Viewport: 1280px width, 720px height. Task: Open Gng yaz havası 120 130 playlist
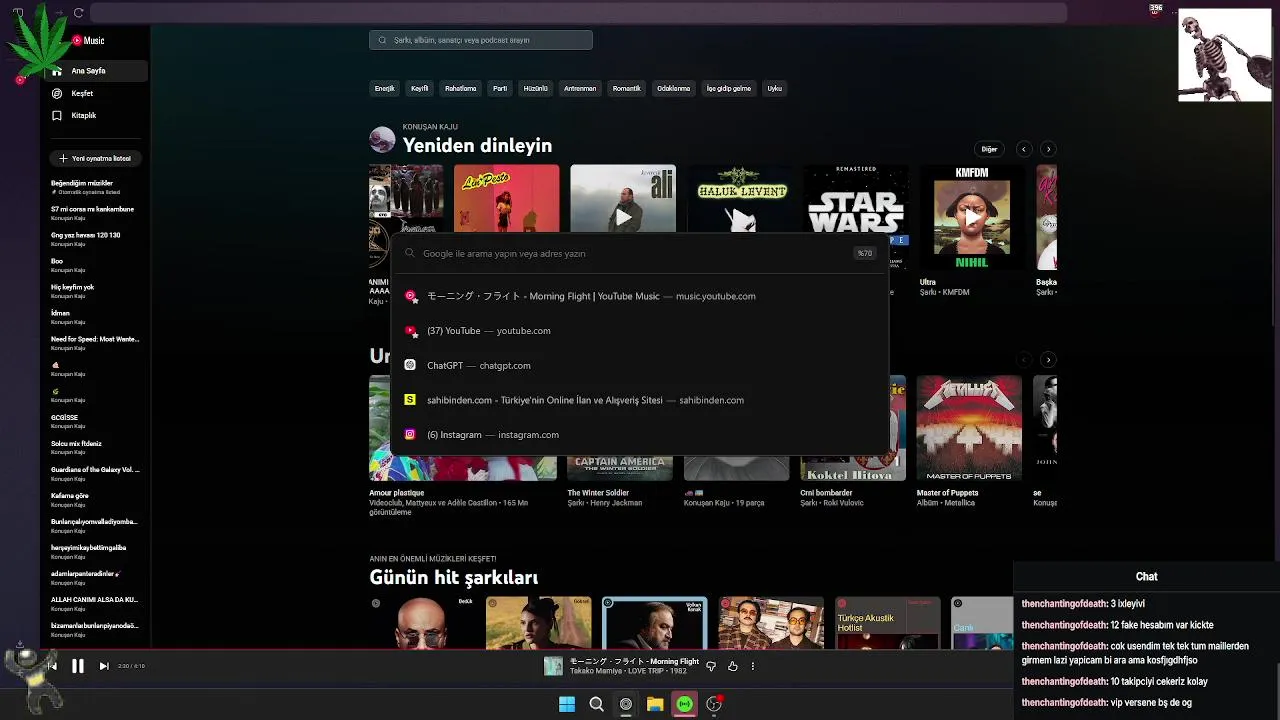click(95, 239)
